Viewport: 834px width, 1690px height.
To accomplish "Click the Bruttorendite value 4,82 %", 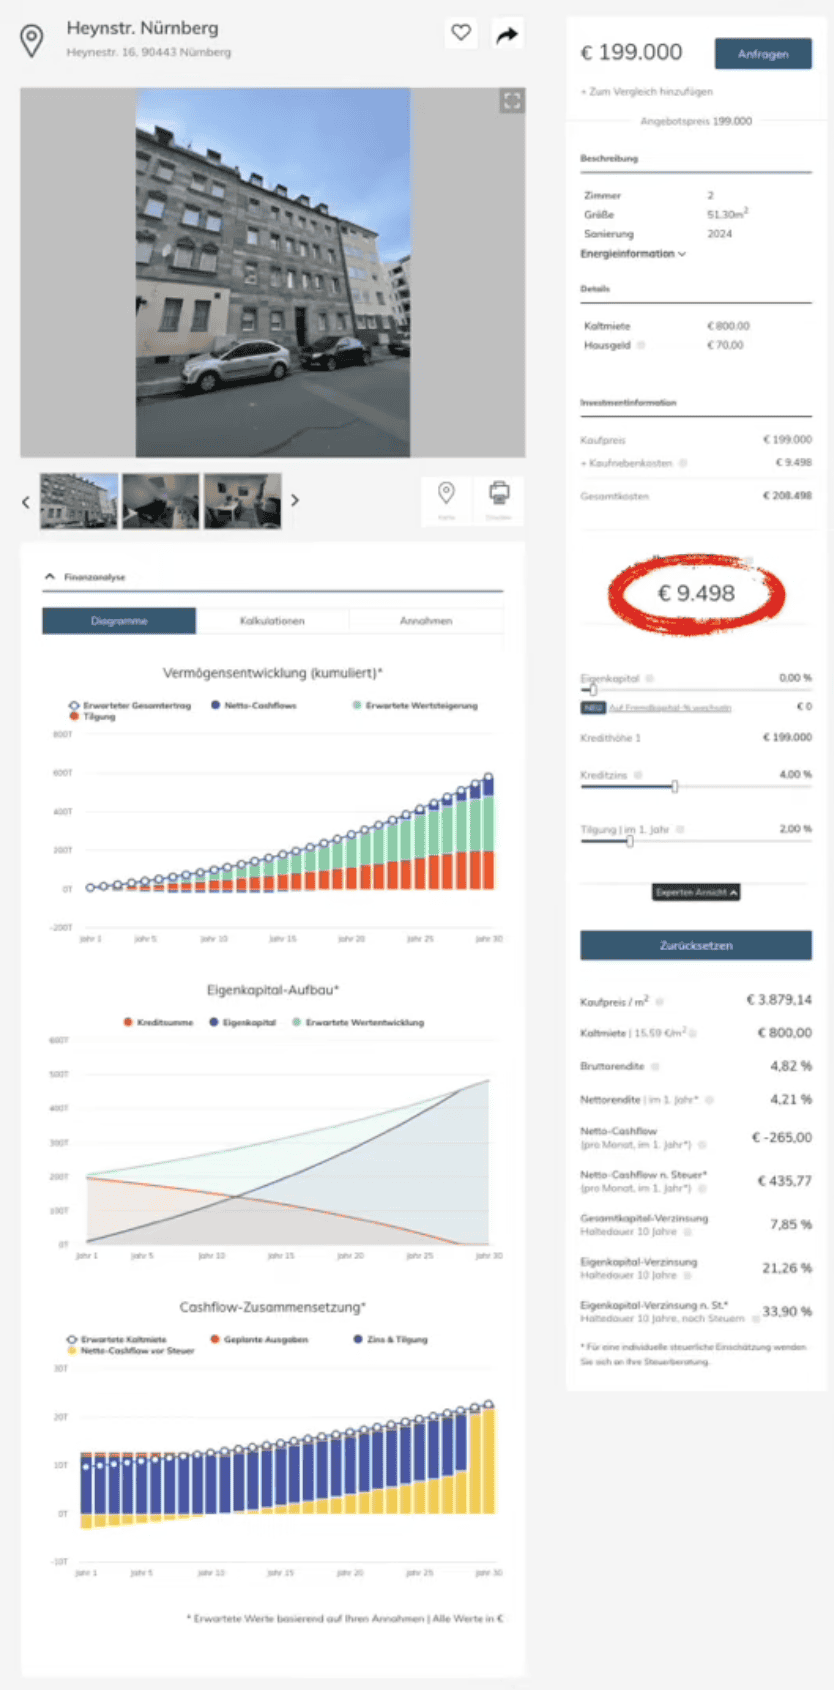I will [x=791, y=1066].
